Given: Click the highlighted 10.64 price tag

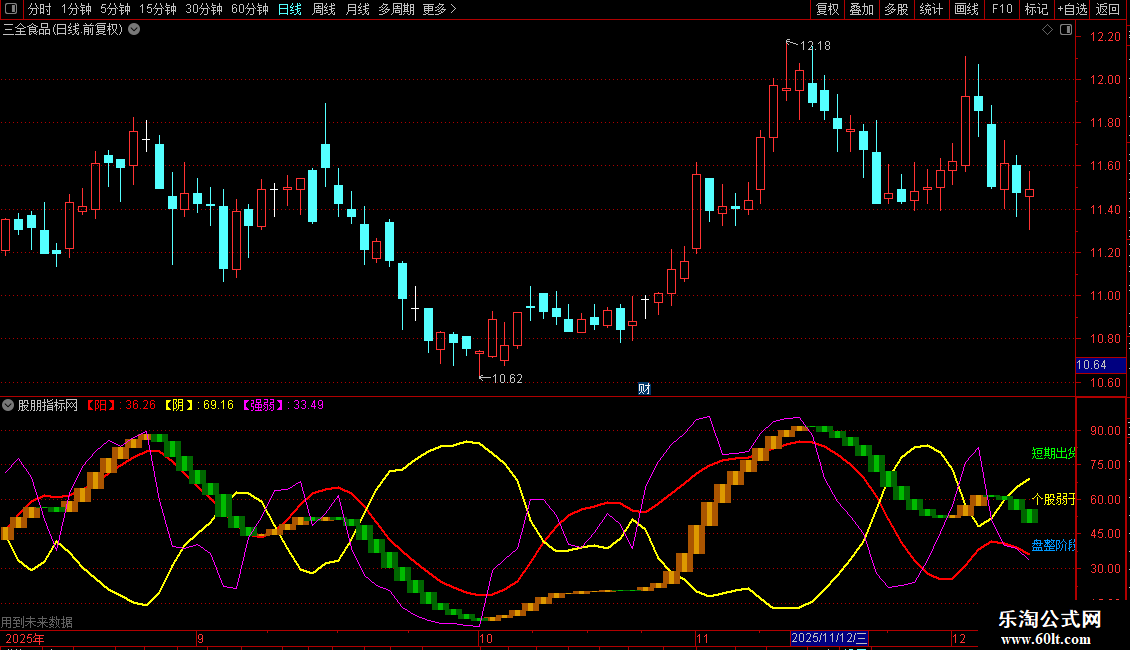Looking at the screenshot, I should coord(1100,365).
